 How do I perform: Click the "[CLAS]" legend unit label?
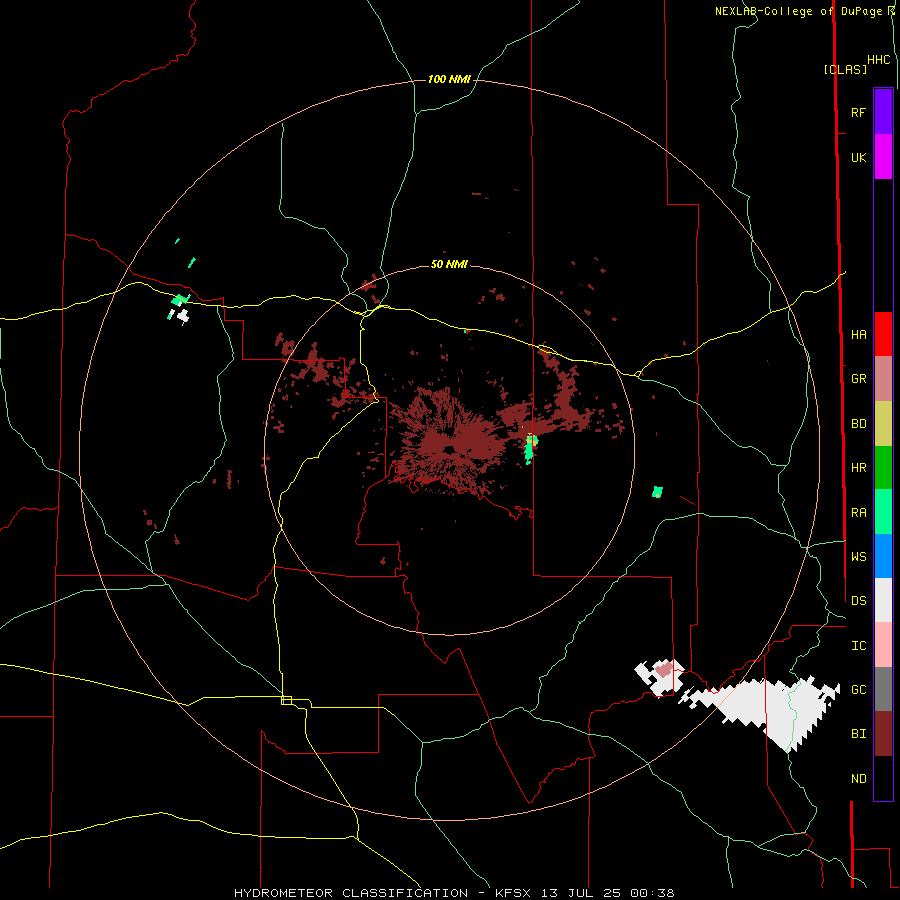[x=845, y=69]
